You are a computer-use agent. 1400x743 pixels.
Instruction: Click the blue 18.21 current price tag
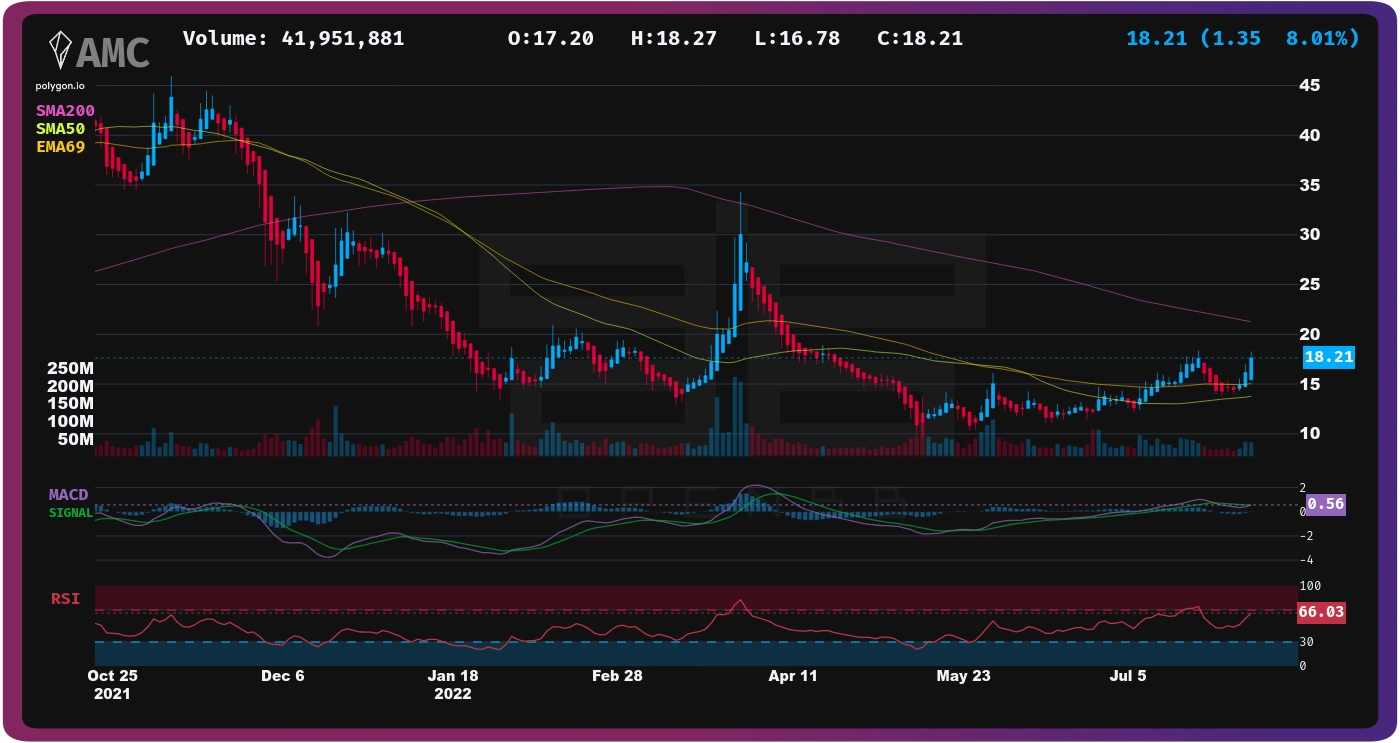[x=1329, y=357]
